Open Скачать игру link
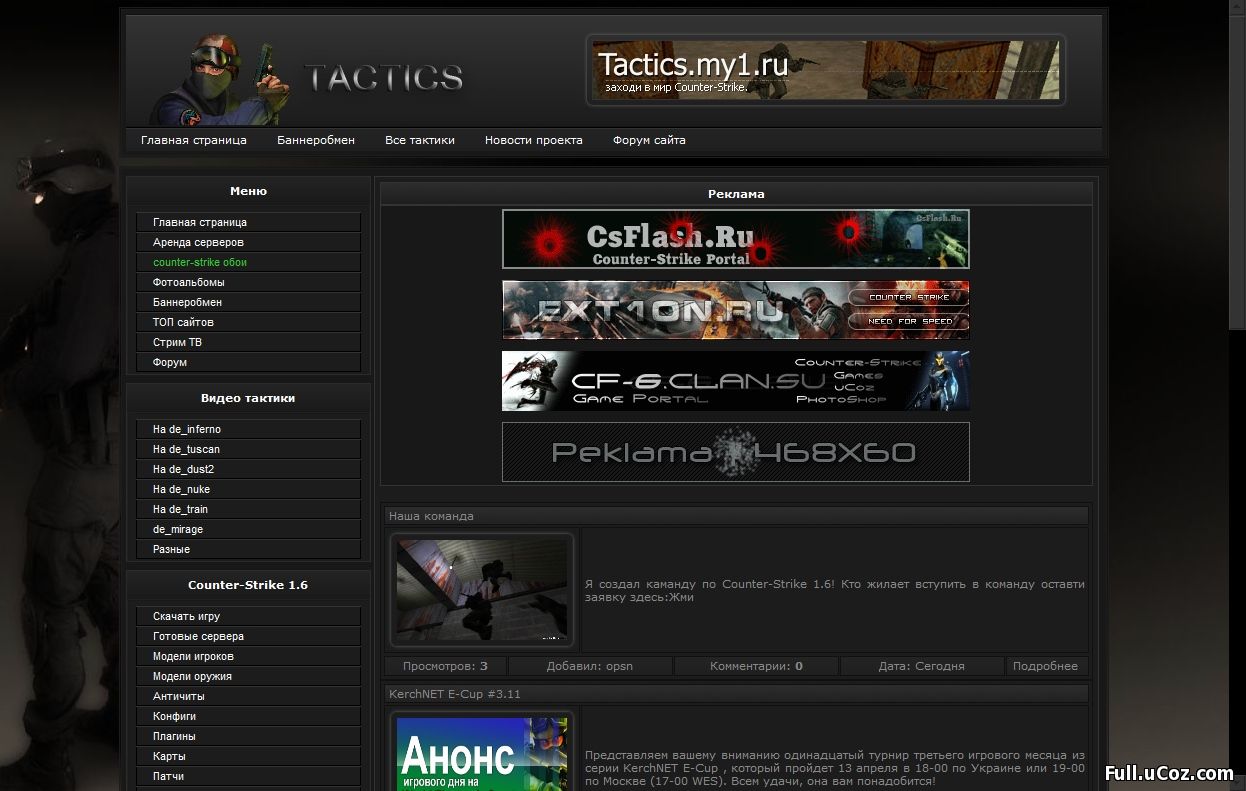Screen dimensions: 1246x791 tap(248, 616)
